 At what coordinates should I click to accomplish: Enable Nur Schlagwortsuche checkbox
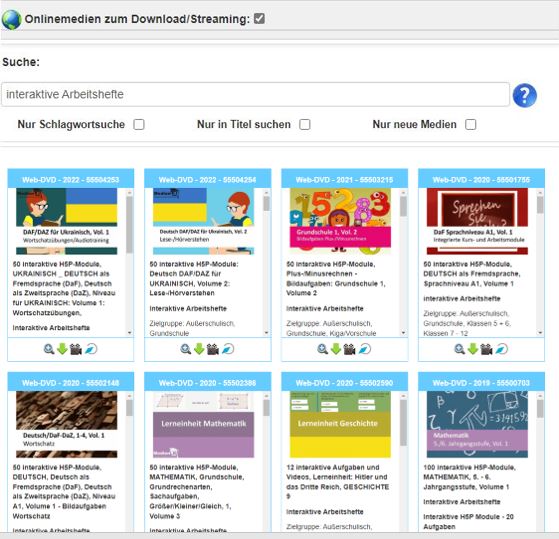pyautogui.click(x=139, y=124)
